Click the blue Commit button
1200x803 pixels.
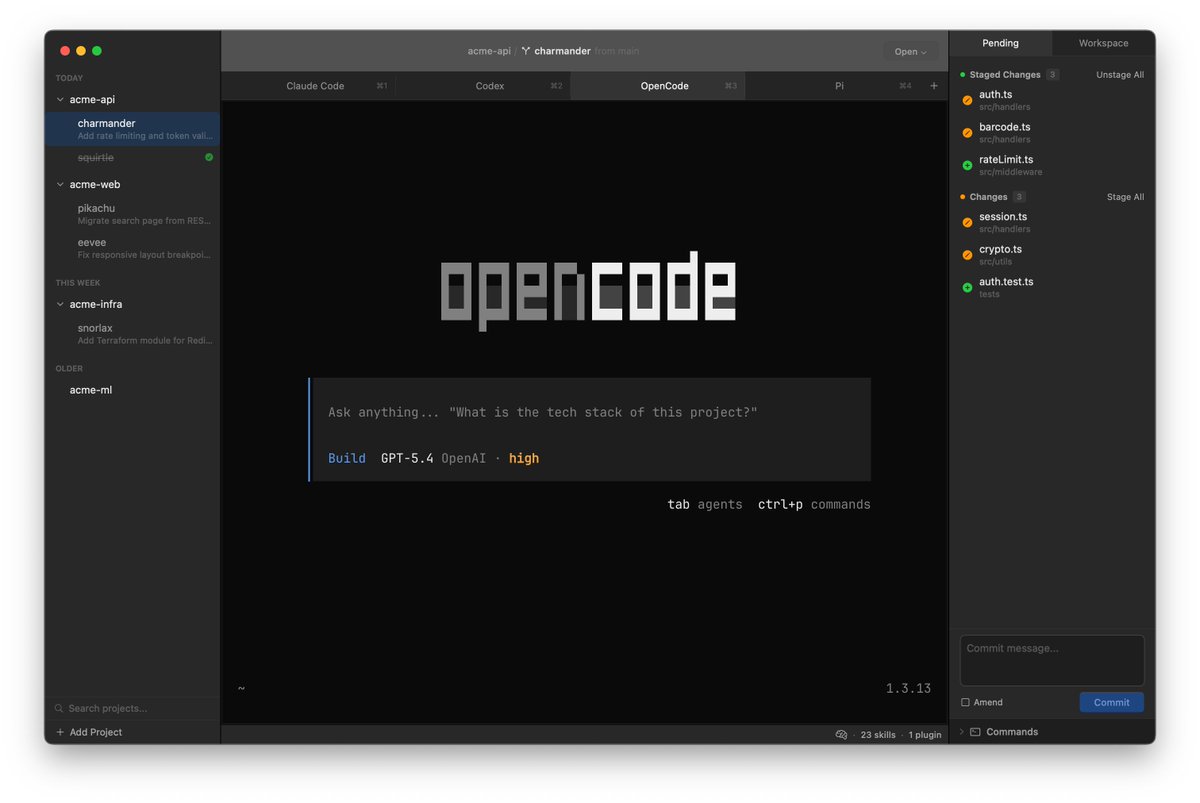pos(1111,702)
